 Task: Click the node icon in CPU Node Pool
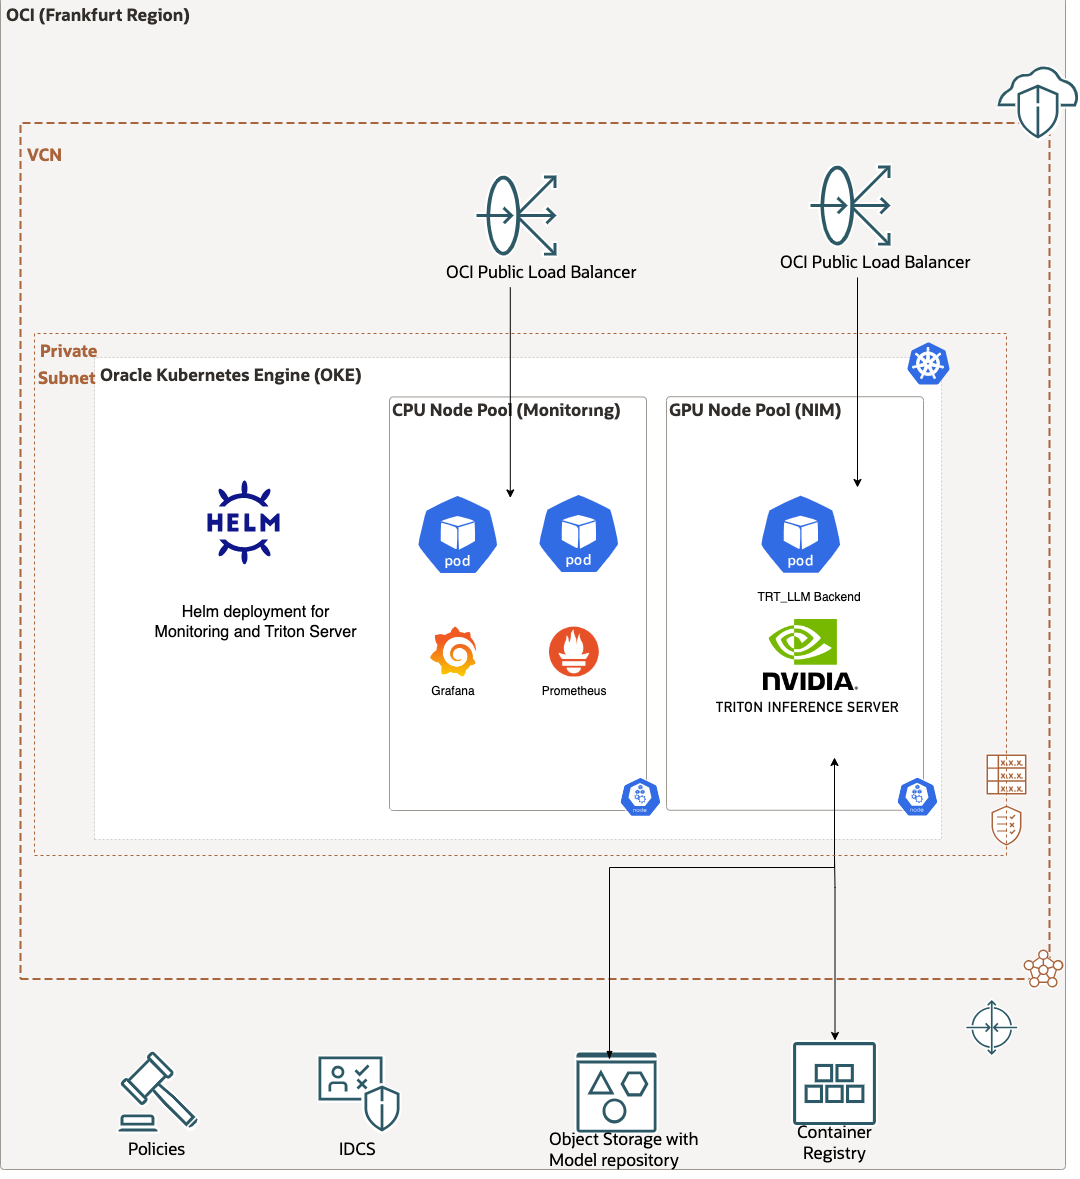pos(640,796)
